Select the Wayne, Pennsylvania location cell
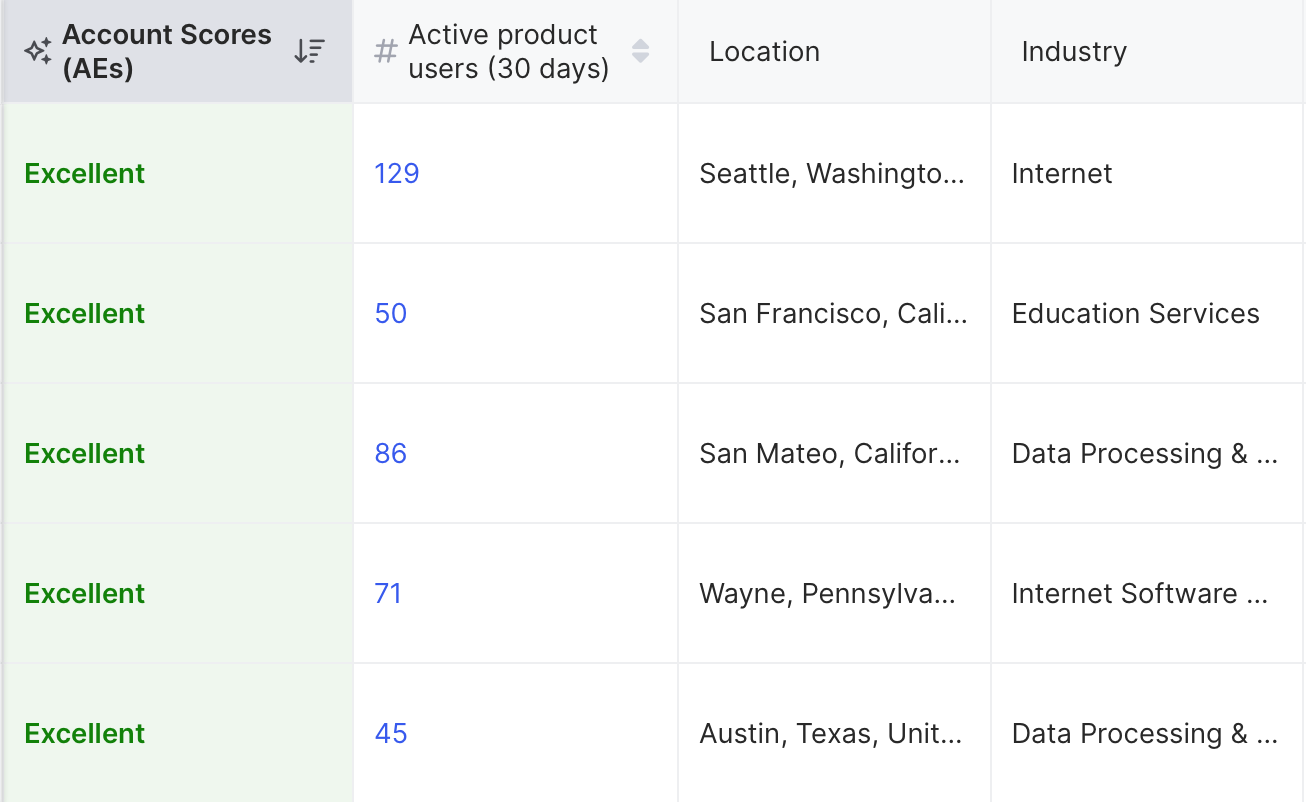The height and width of the screenshot is (802, 1306). 828,594
